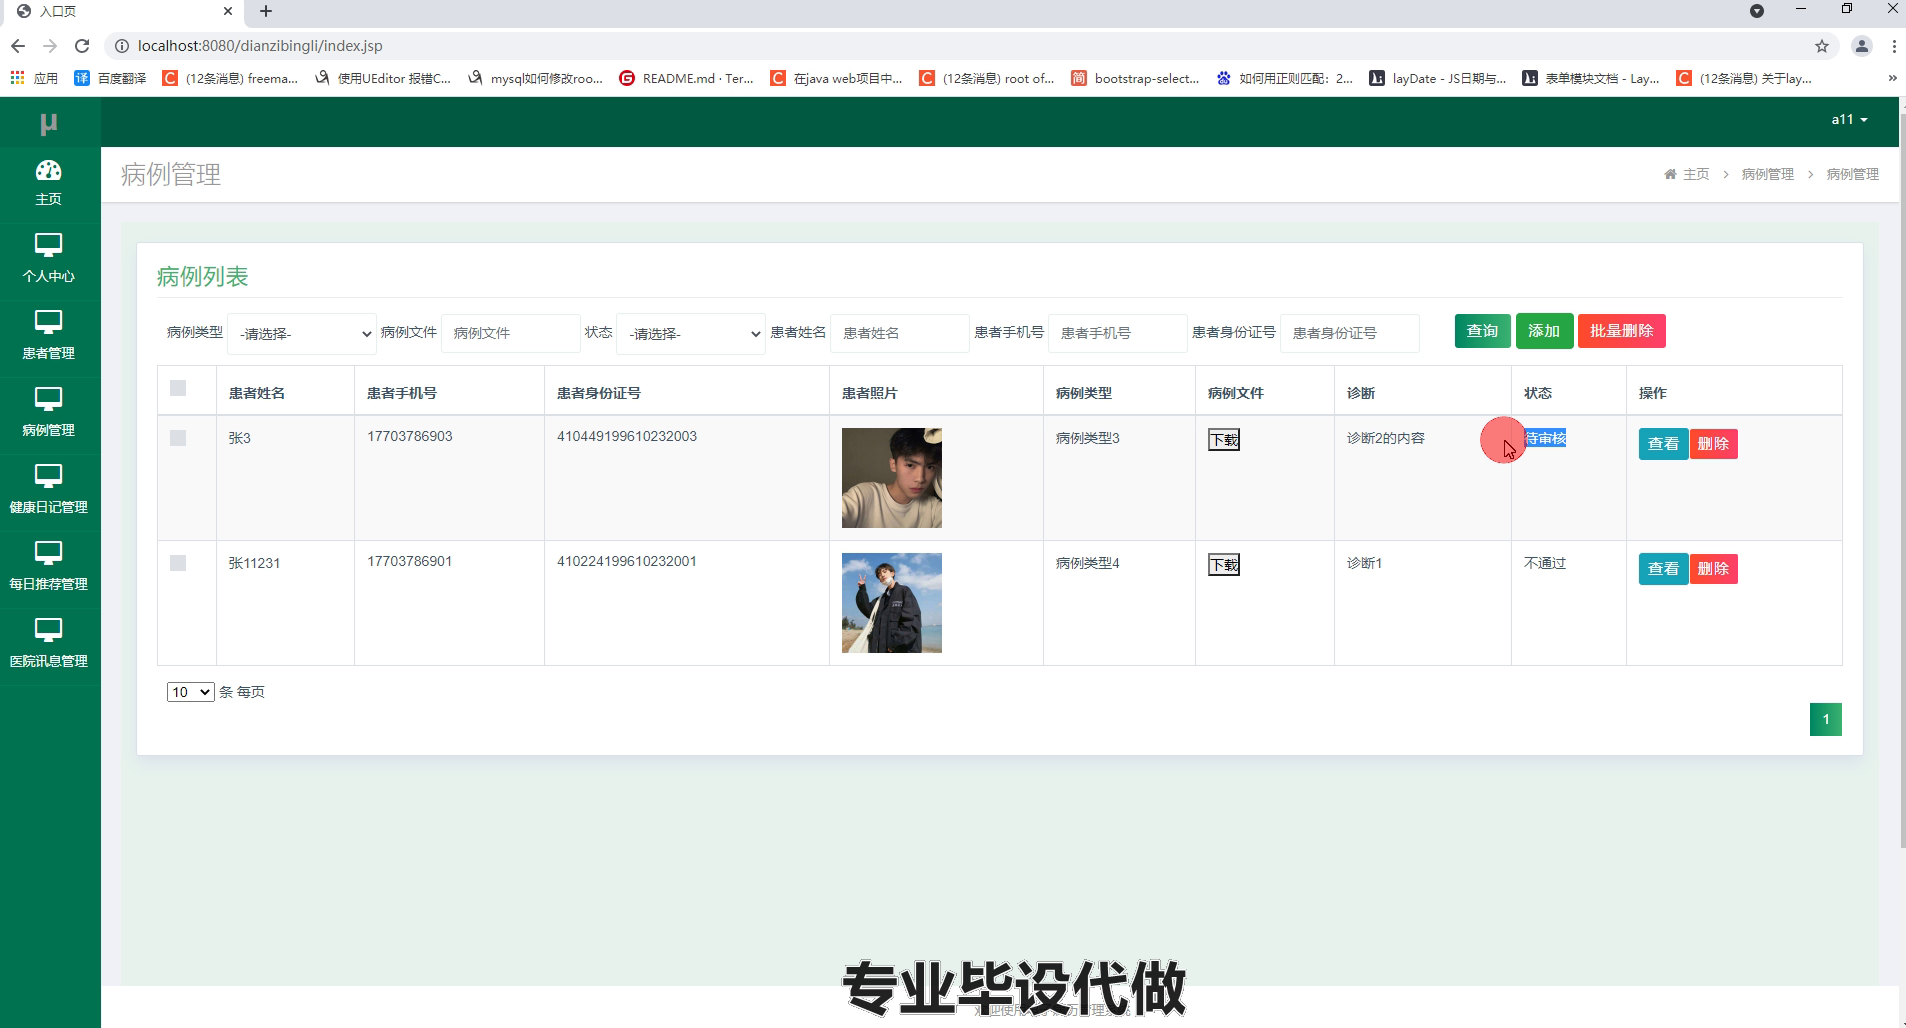Click 删除 for patient 张3

point(1713,444)
